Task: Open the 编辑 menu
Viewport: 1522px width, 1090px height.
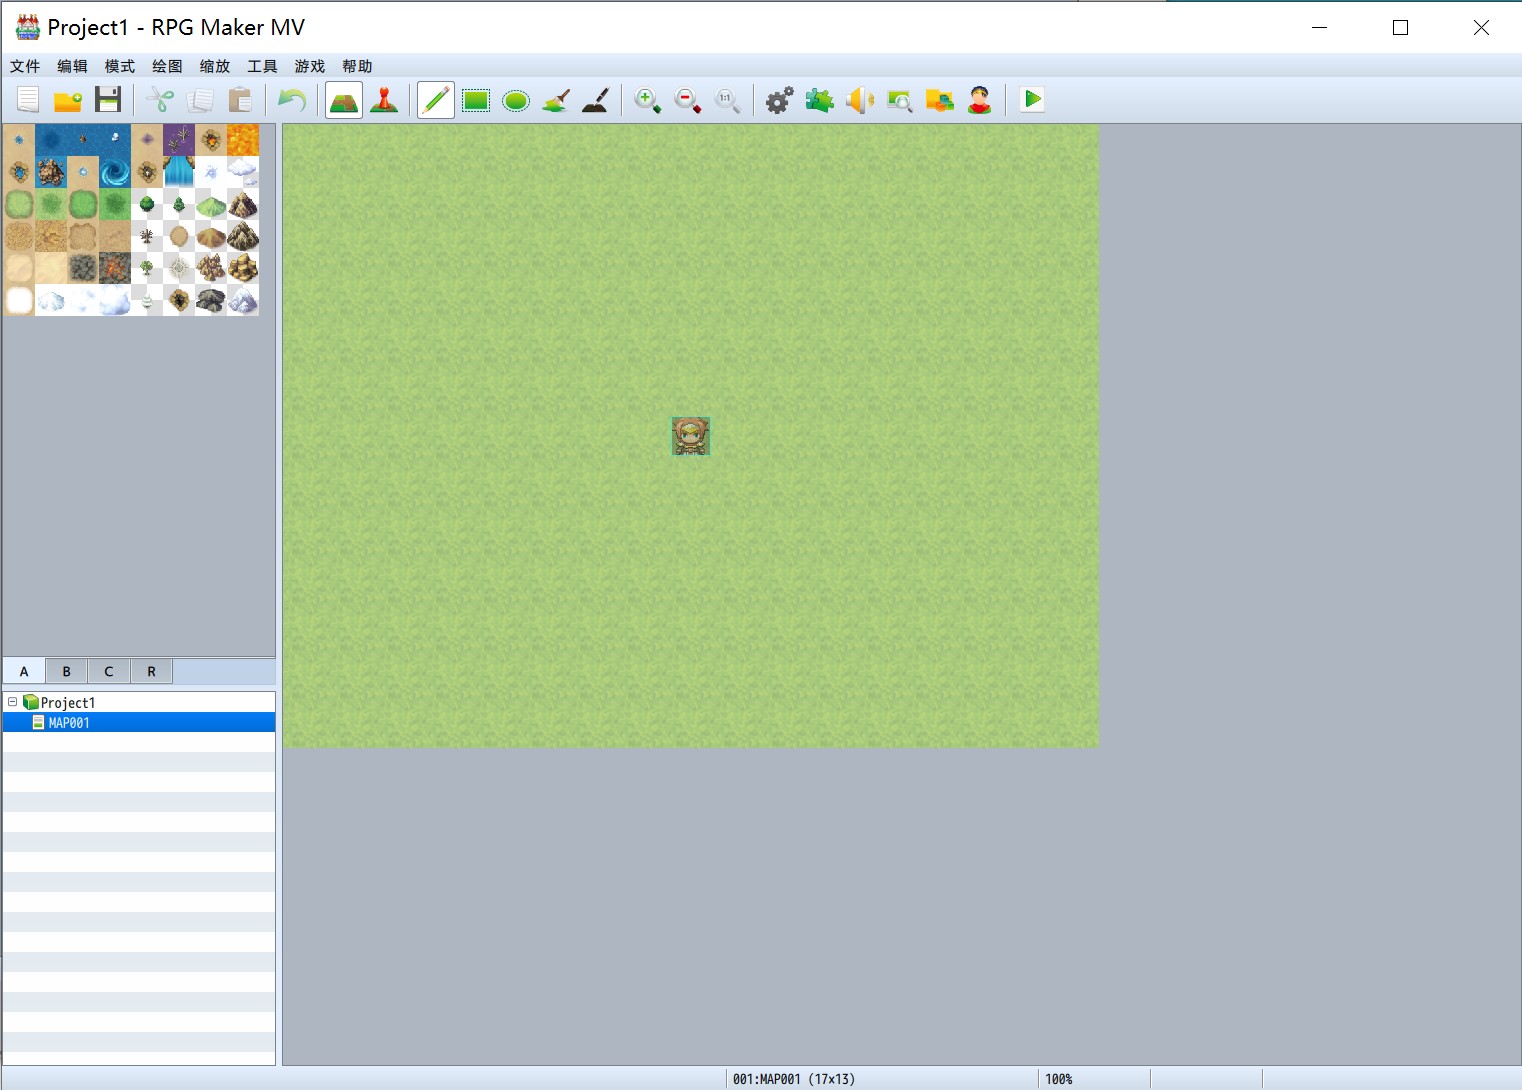Action: pos(72,66)
